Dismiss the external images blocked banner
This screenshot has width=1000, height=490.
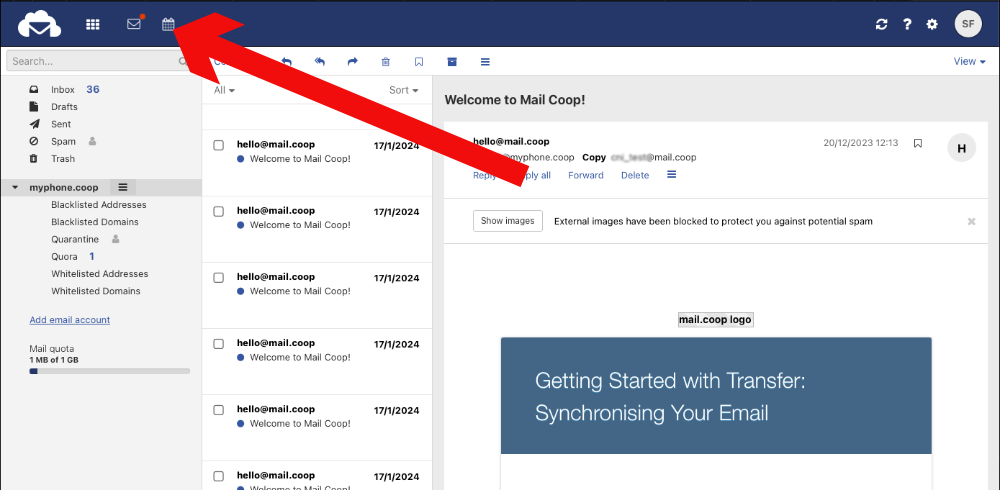coord(971,221)
